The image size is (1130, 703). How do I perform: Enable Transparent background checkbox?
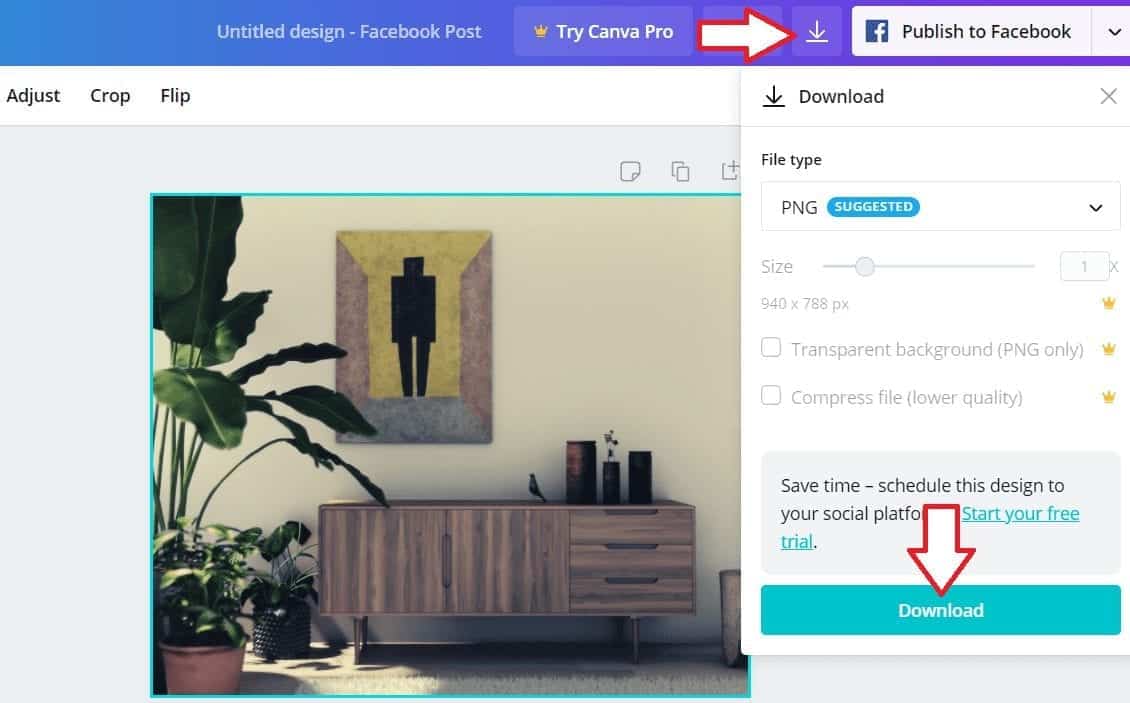pos(771,348)
